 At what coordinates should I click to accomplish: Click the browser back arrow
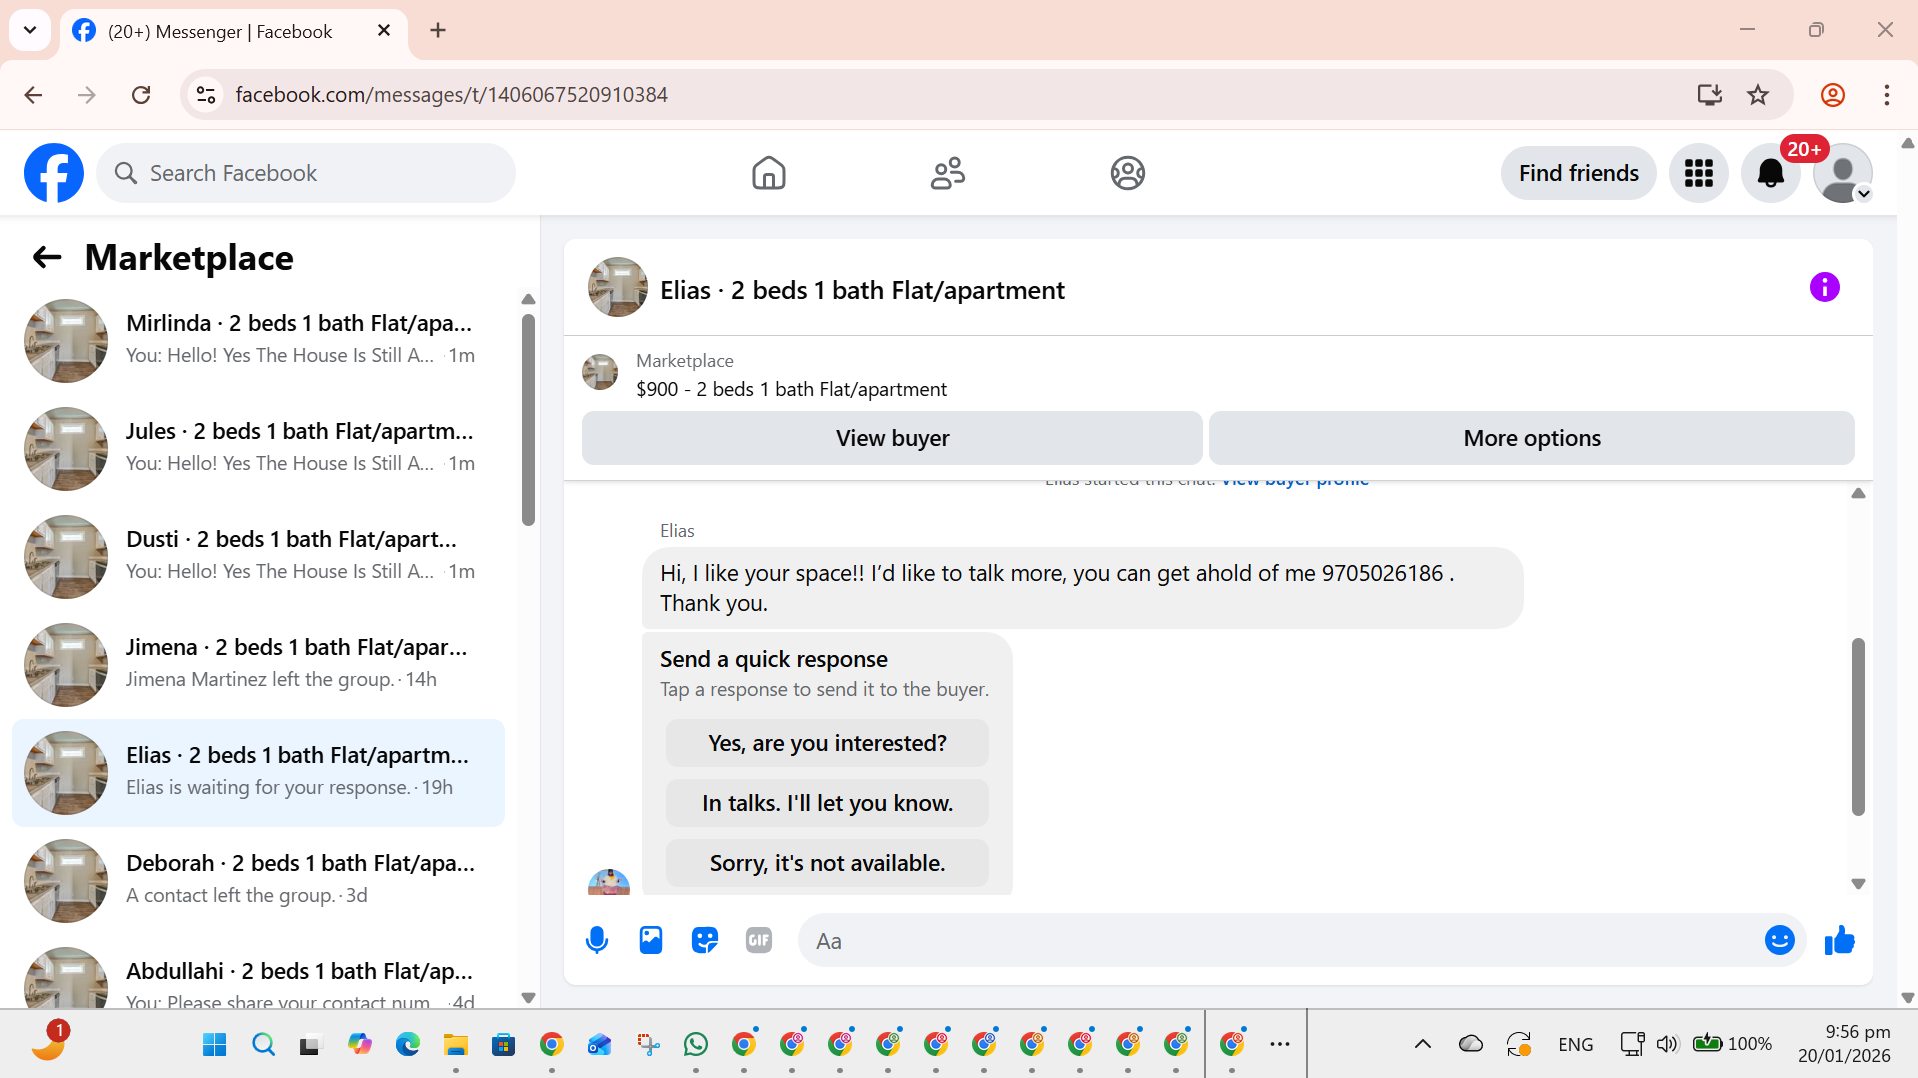coord(33,95)
